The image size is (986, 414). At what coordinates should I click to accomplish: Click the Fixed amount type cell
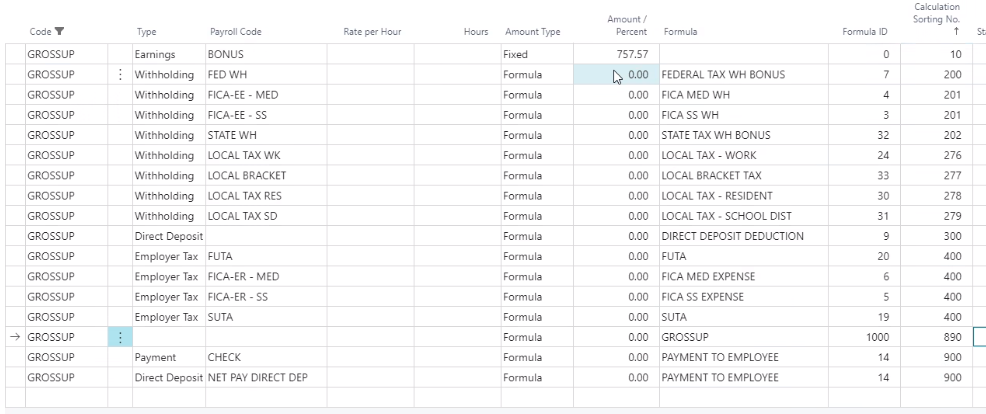(537, 55)
